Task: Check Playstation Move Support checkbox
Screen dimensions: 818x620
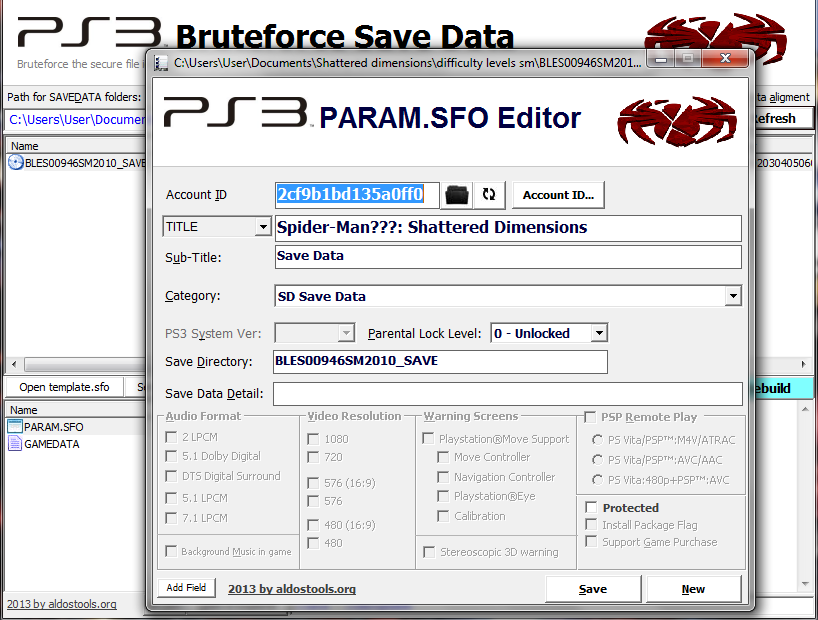Action: 428,438
